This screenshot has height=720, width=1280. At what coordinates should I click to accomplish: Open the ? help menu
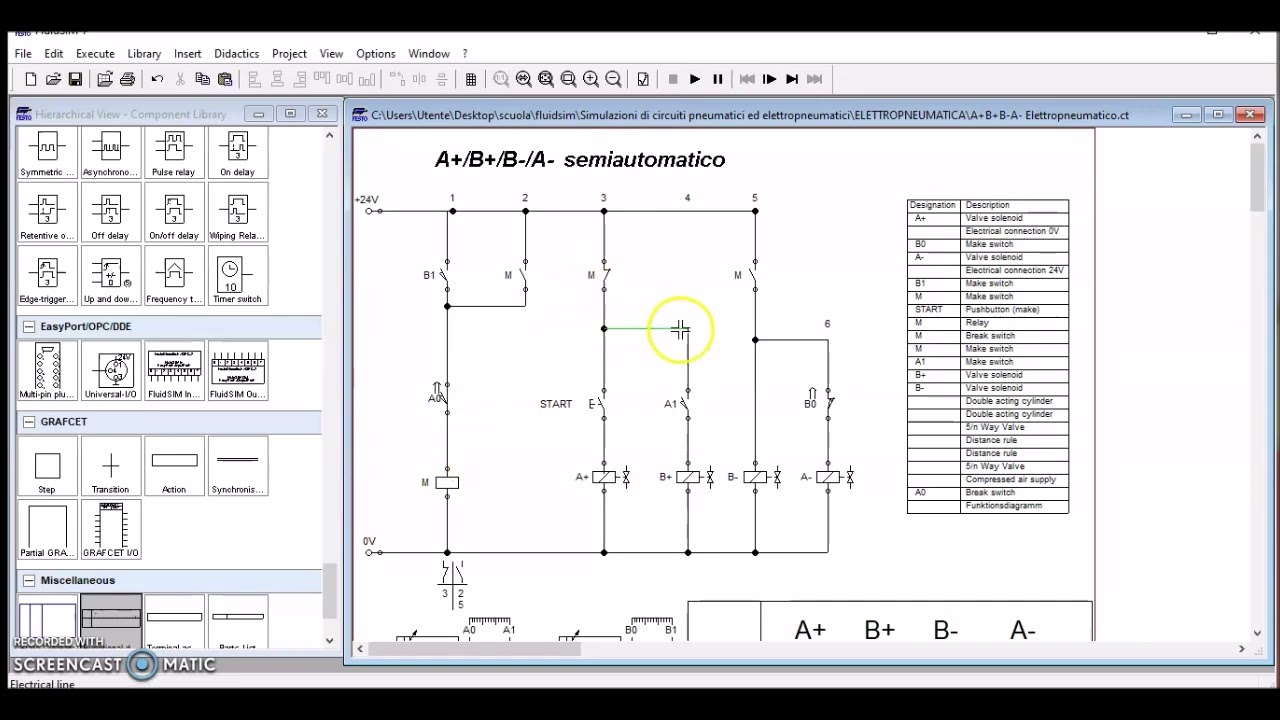pos(464,54)
